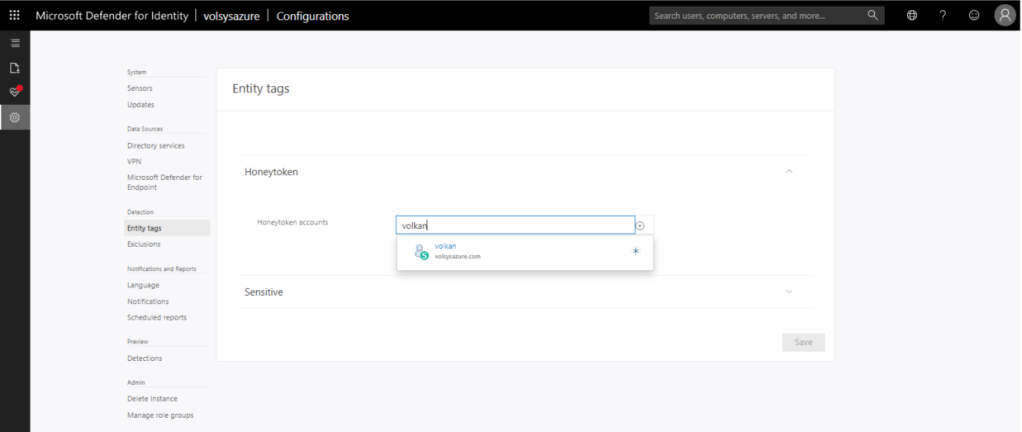Go to Exclusions under Detection
This screenshot has height=432, width=1022.
coord(143,244)
